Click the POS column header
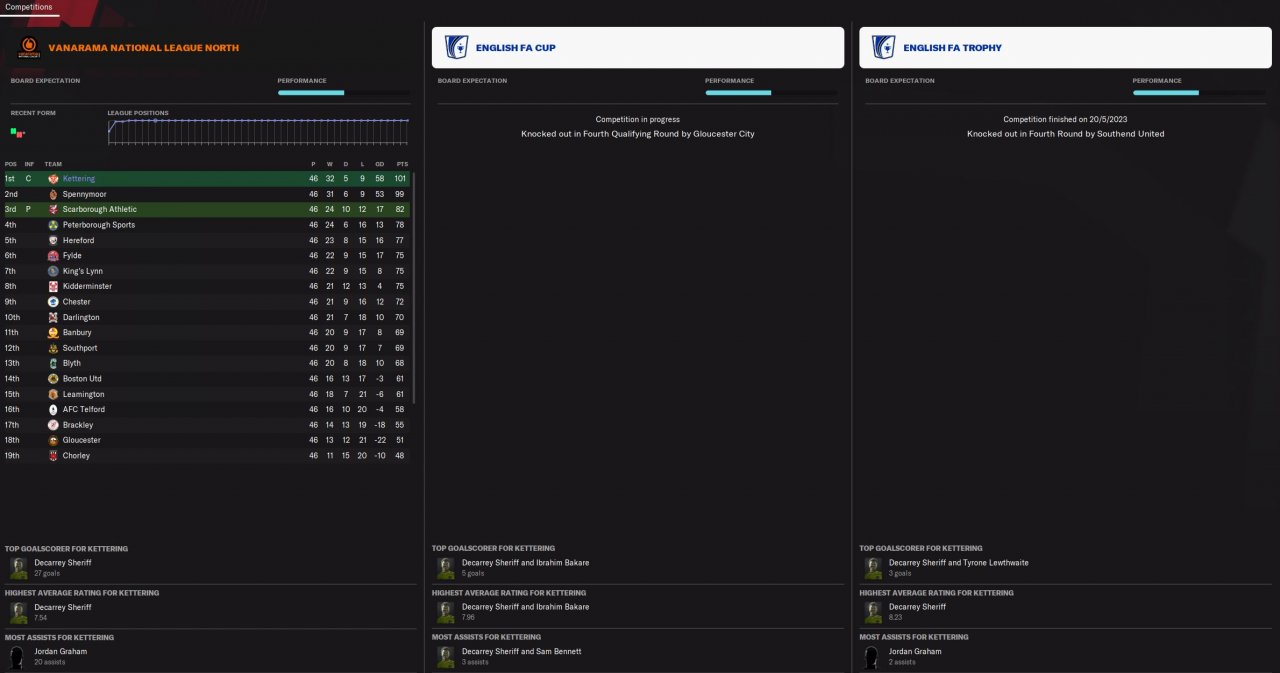The image size is (1280, 673). tap(10, 164)
